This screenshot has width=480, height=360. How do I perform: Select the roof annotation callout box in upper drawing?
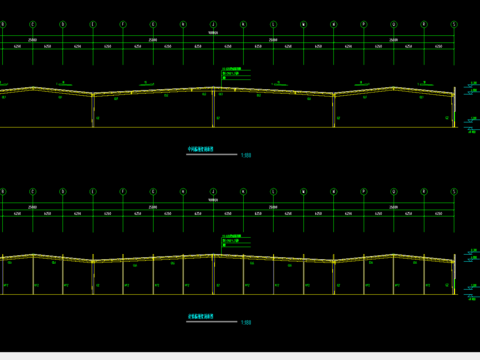pyautogui.click(x=236, y=74)
